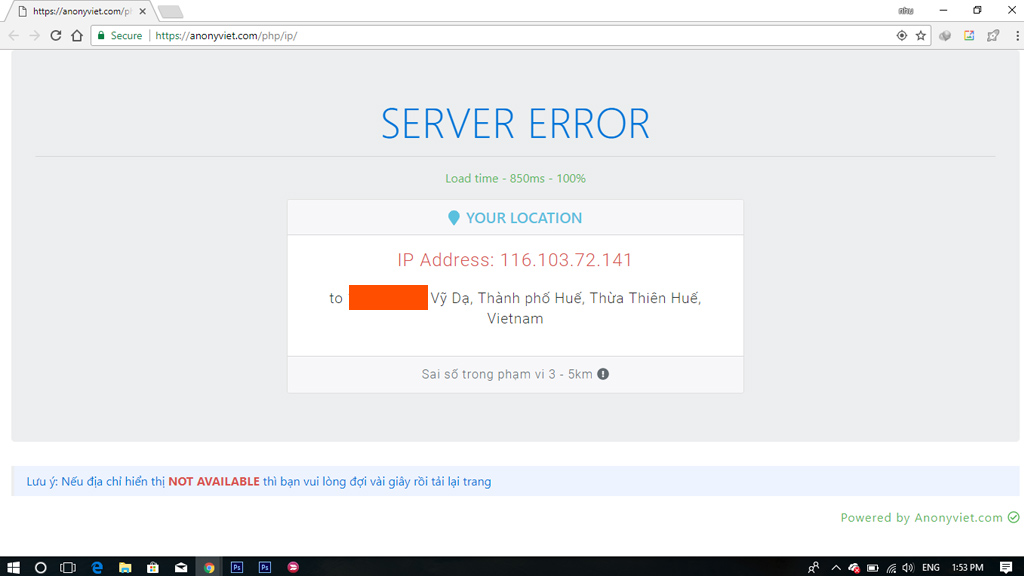Image resolution: width=1024 pixels, height=576 pixels.
Task: Open Microsoft Edge from the taskbar
Action: pos(97,567)
